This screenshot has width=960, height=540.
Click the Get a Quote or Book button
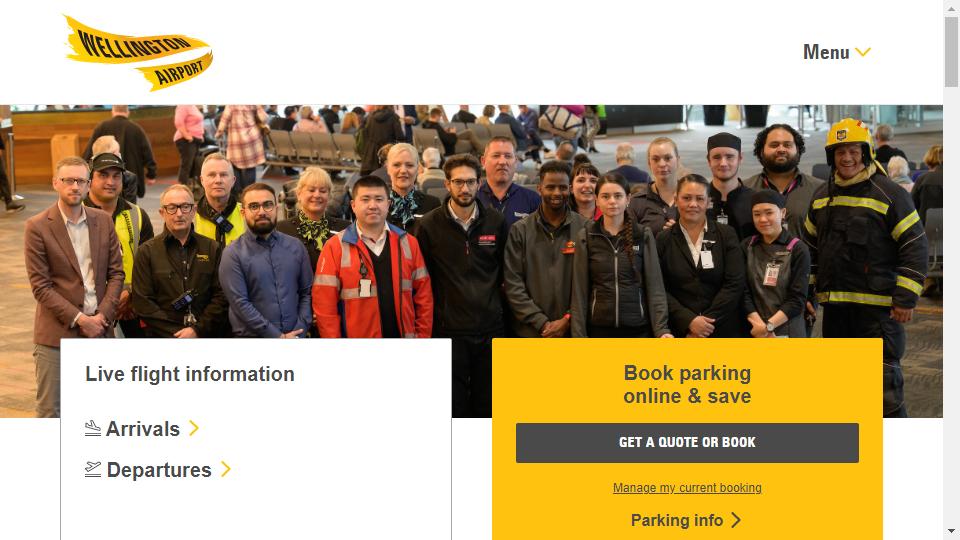click(687, 443)
